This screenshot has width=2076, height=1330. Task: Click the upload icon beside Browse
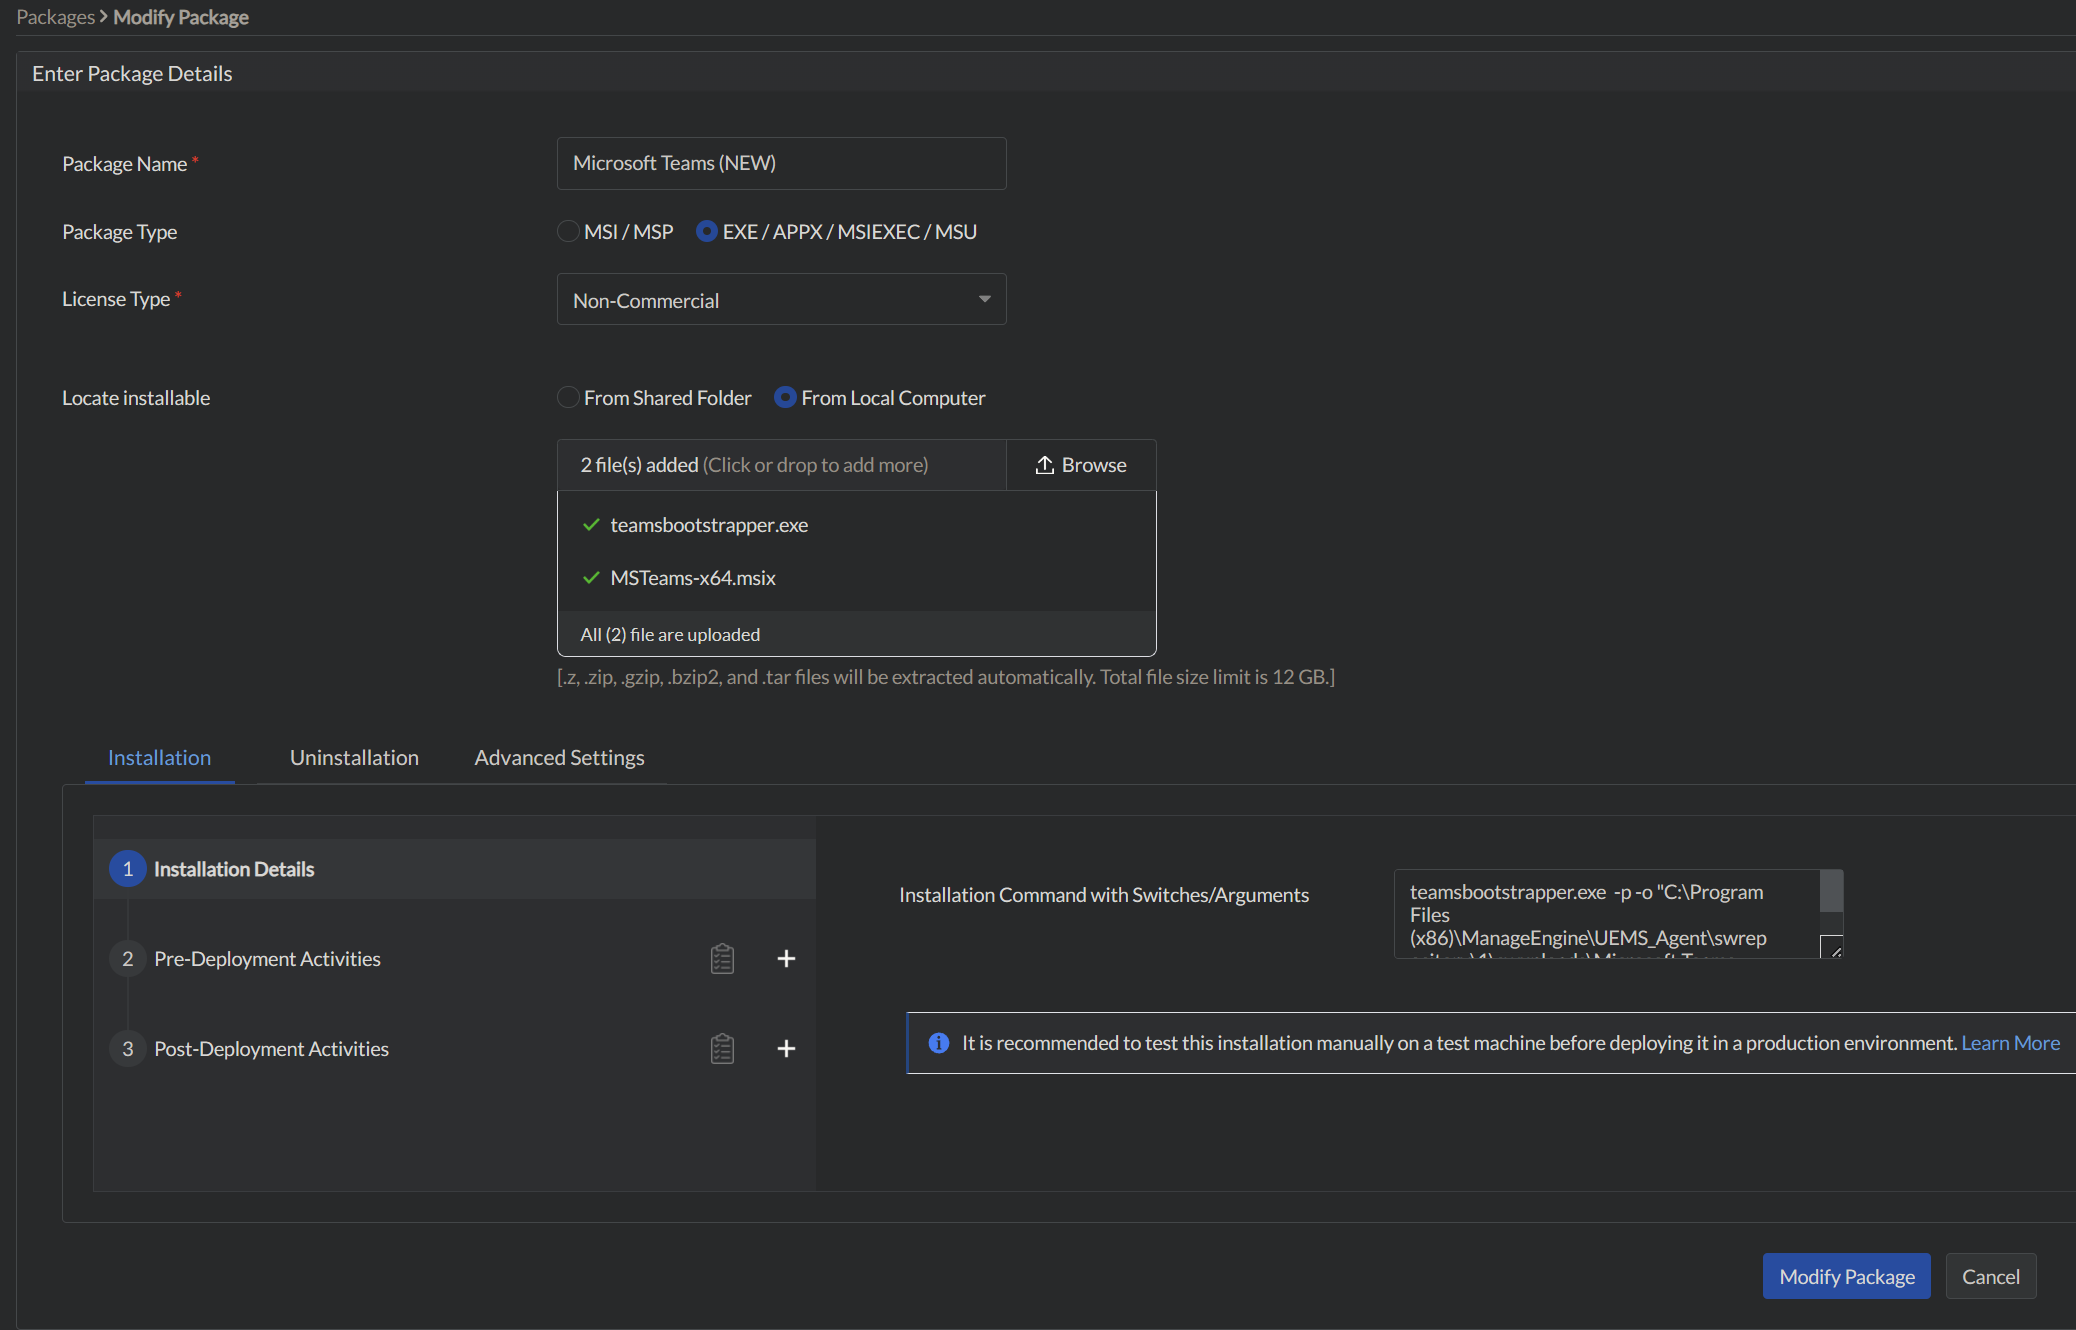(x=1044, y=465)
